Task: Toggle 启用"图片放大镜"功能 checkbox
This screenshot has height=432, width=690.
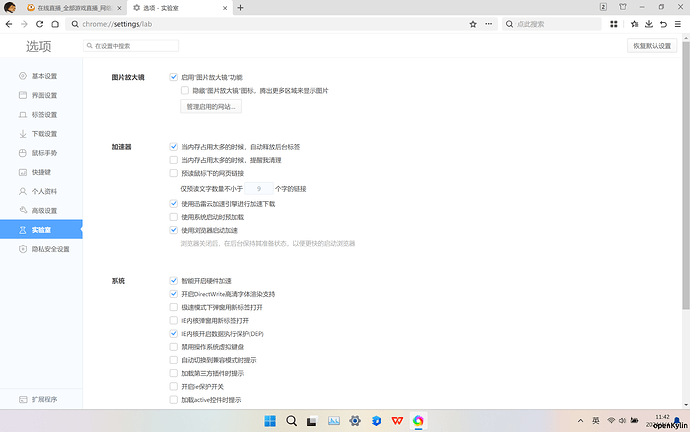Action: [x=174, y=77]
